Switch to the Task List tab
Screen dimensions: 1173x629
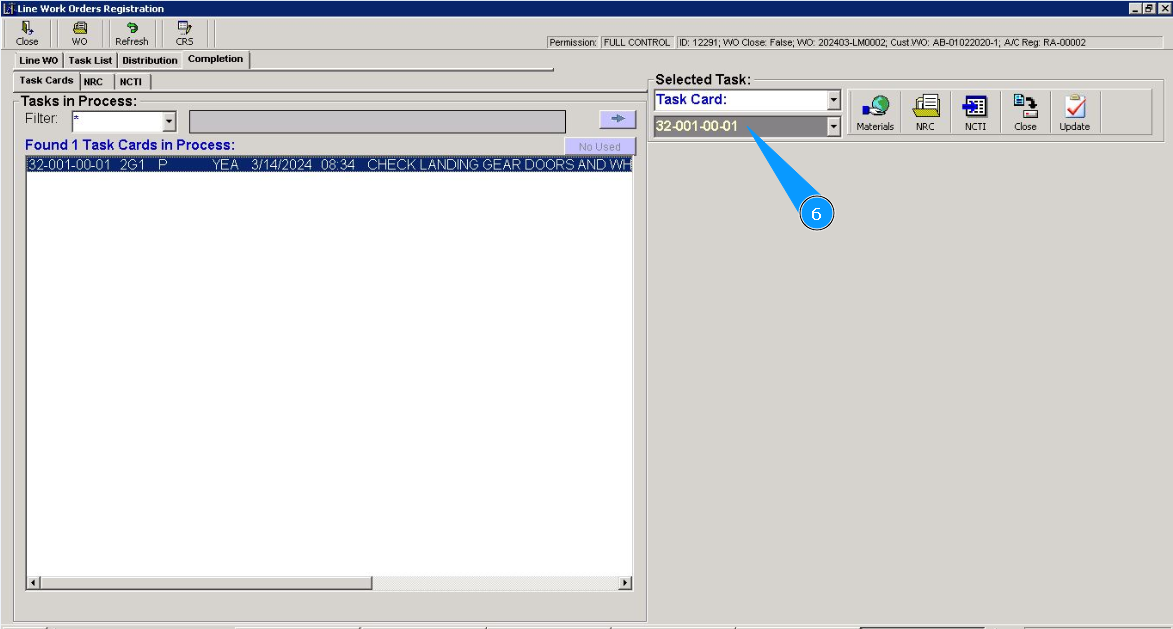90,61
